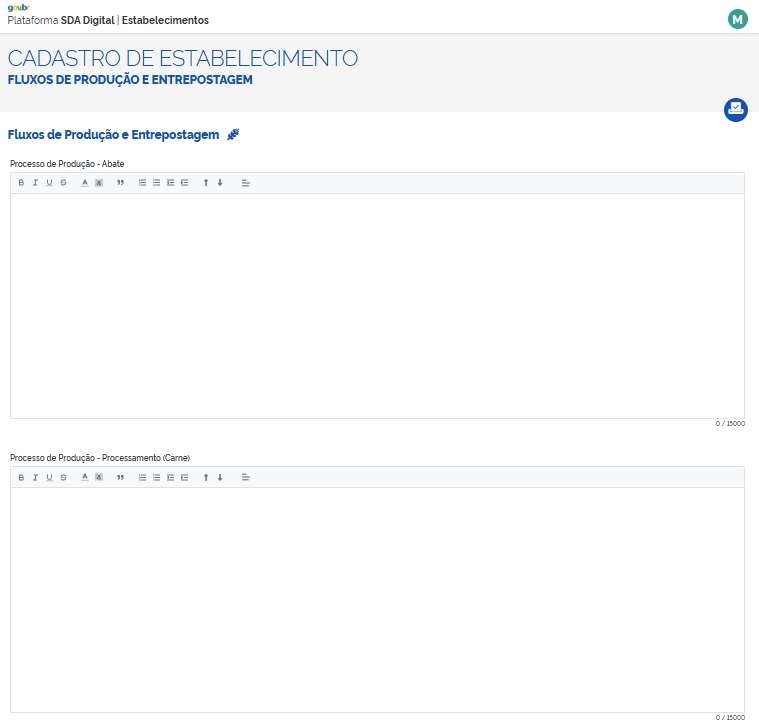The width and height of the screenshot is (759, 720).
Task: Open the user avatar M menu
Action: [x=737, y=19]
